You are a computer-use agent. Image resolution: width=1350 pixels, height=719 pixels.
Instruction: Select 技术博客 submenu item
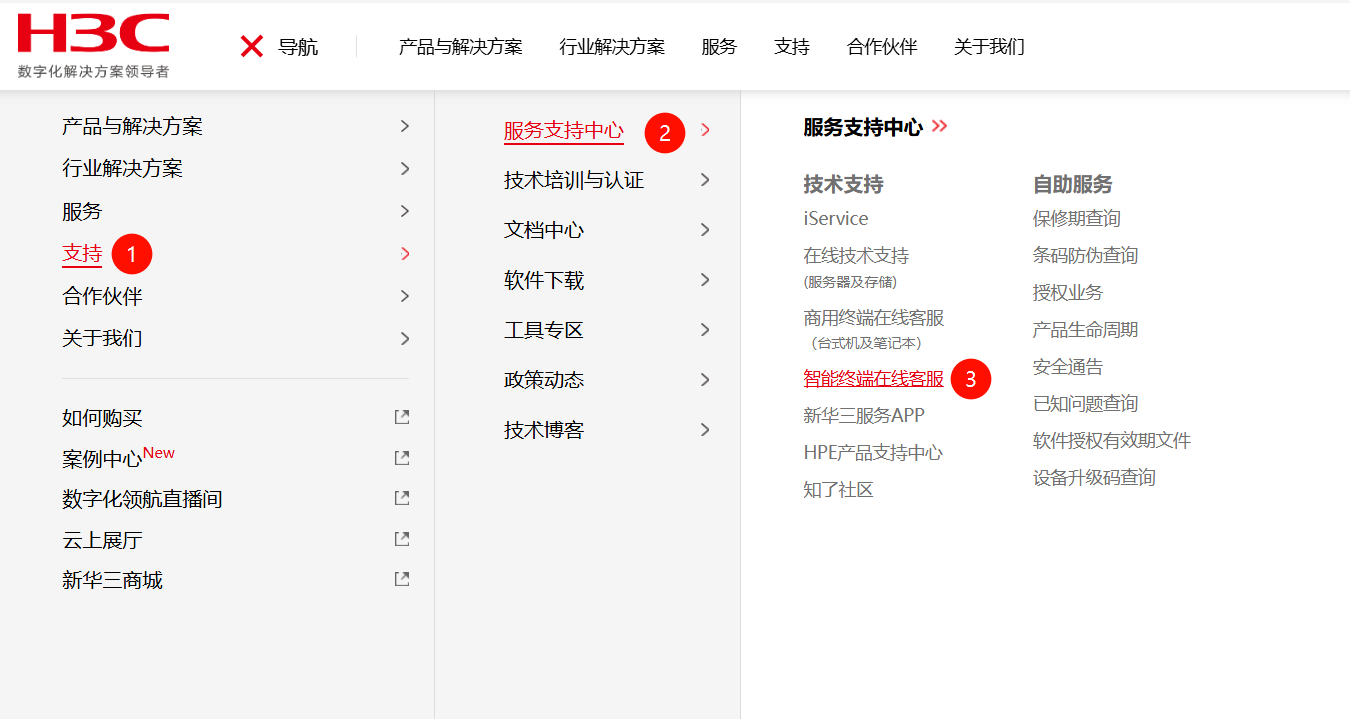click(x=544, y=430)
